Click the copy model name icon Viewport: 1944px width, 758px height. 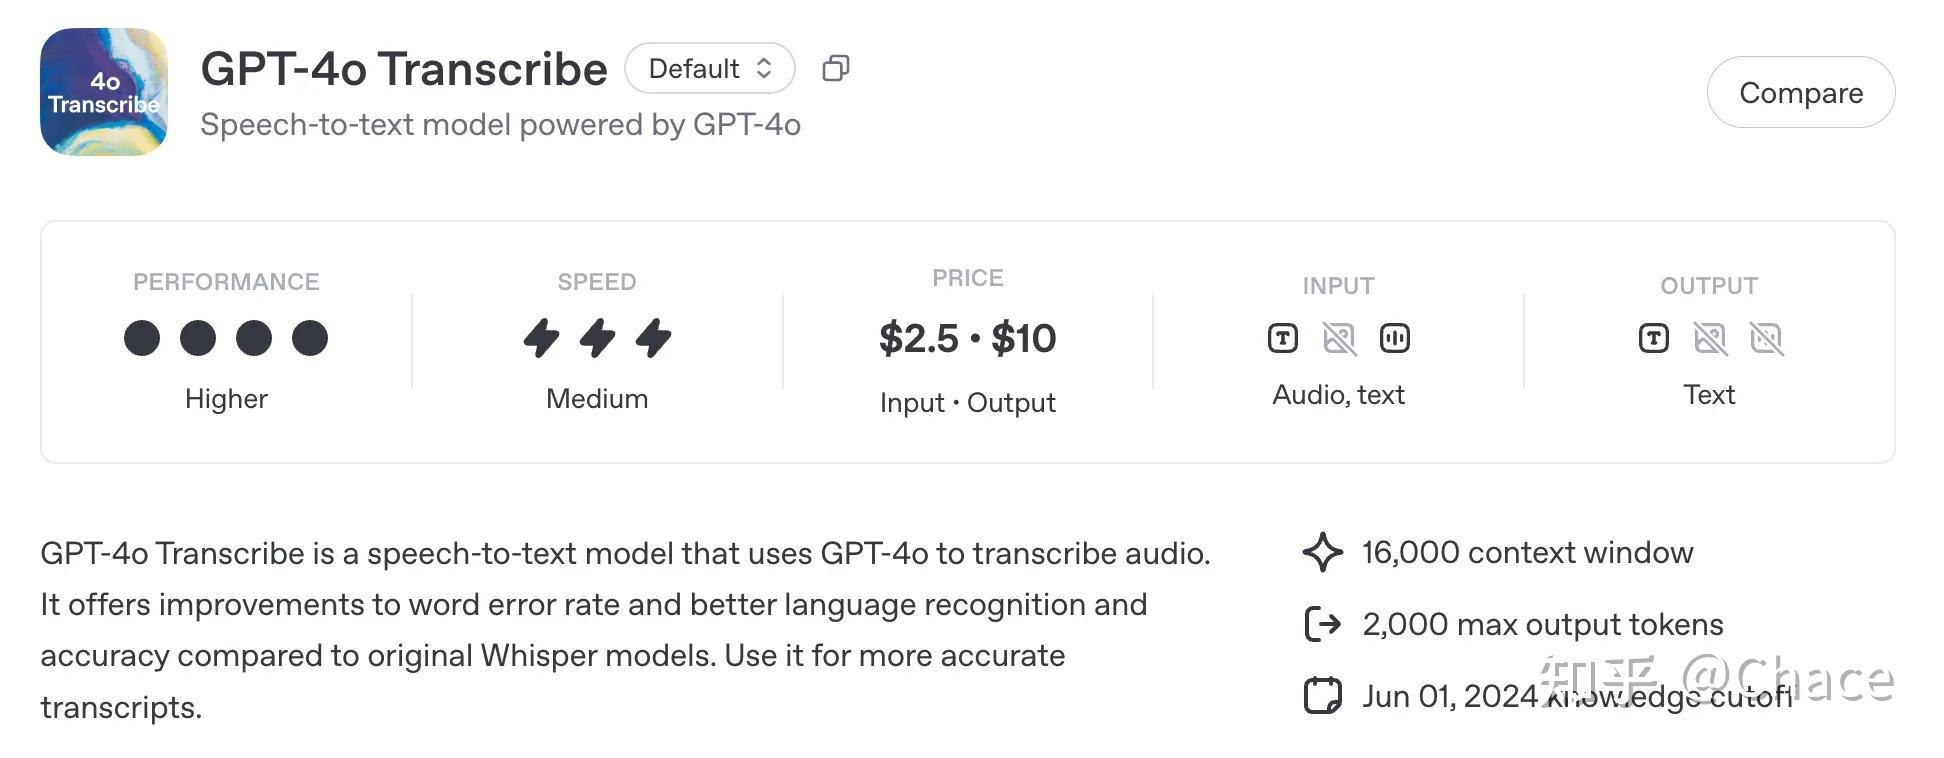click(x=836, y=67)
